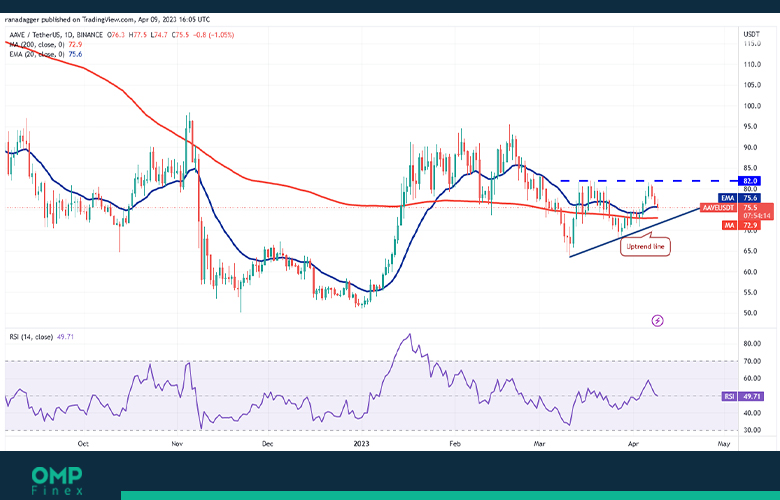Screen dimensions: 780x500
Task: Click the purple RSI 49.71 axis tag
Action: tap(742, 397)
